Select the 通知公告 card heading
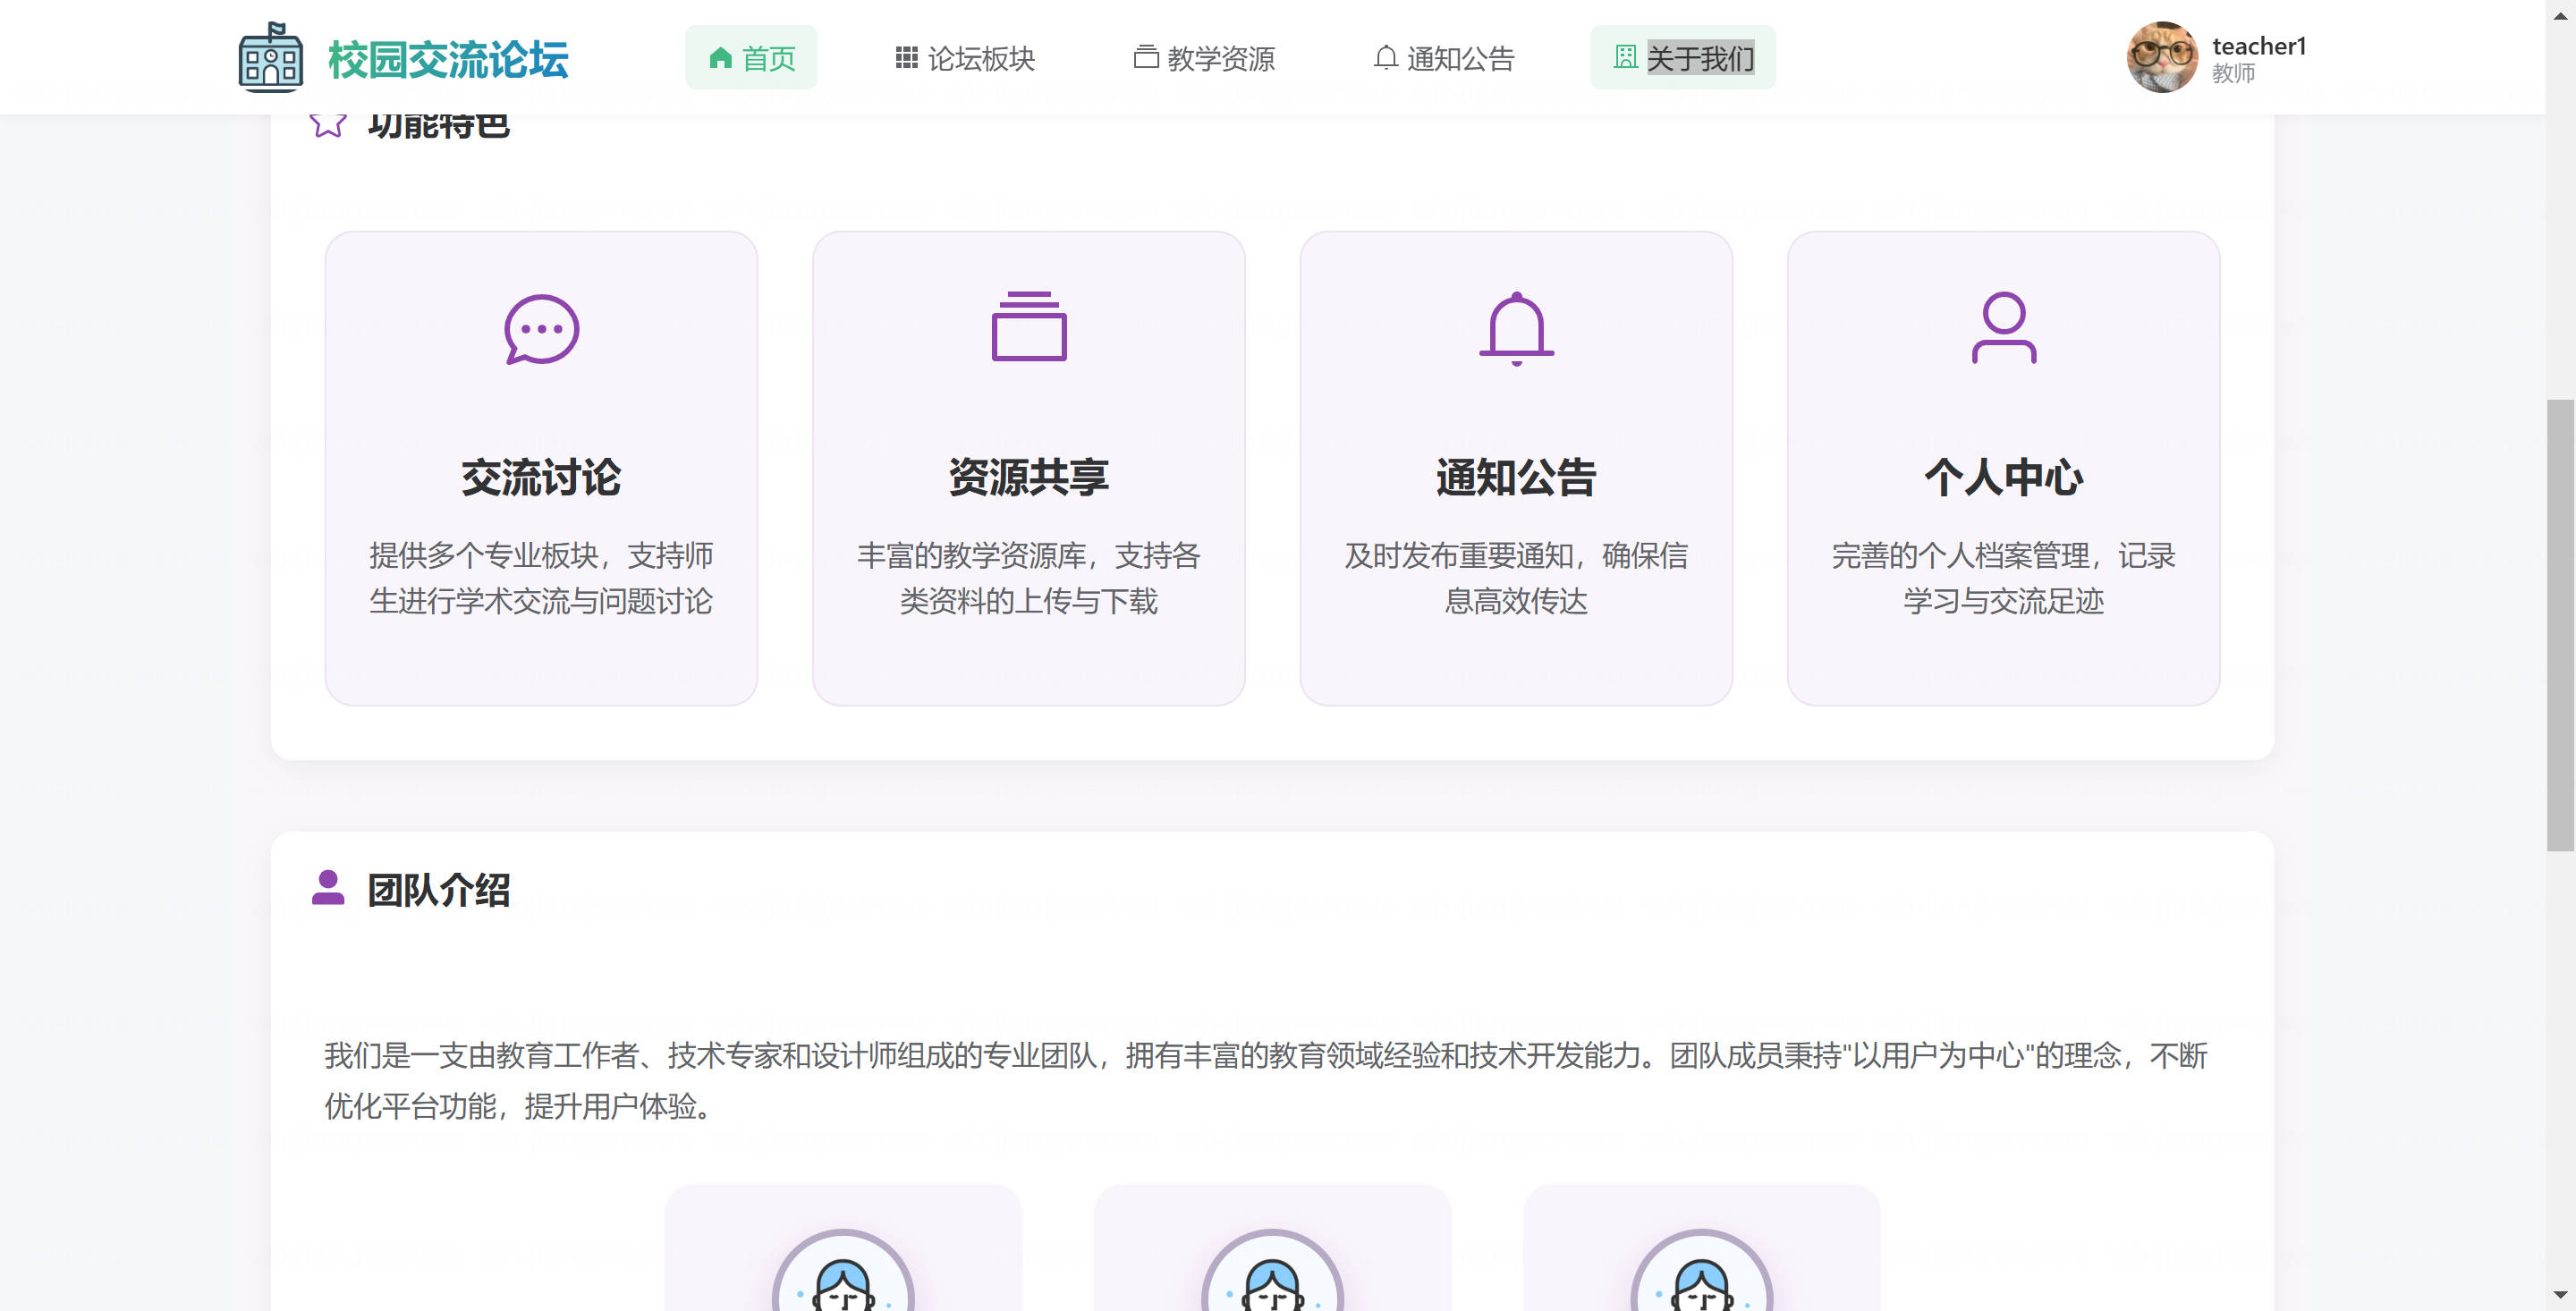 pos(1516,477)
